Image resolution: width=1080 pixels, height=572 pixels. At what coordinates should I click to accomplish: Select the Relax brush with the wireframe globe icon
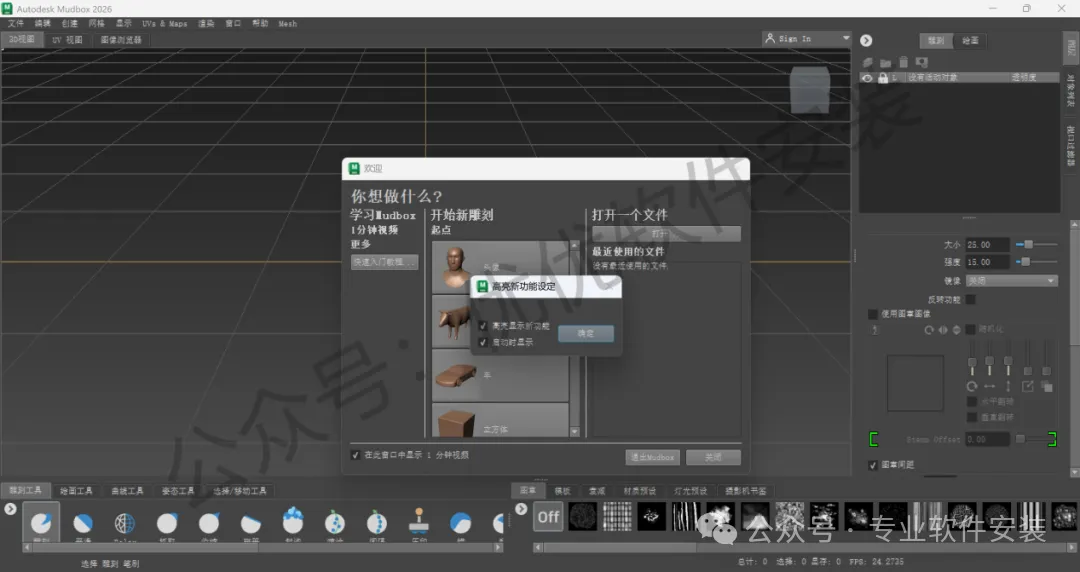click(125, 524)
